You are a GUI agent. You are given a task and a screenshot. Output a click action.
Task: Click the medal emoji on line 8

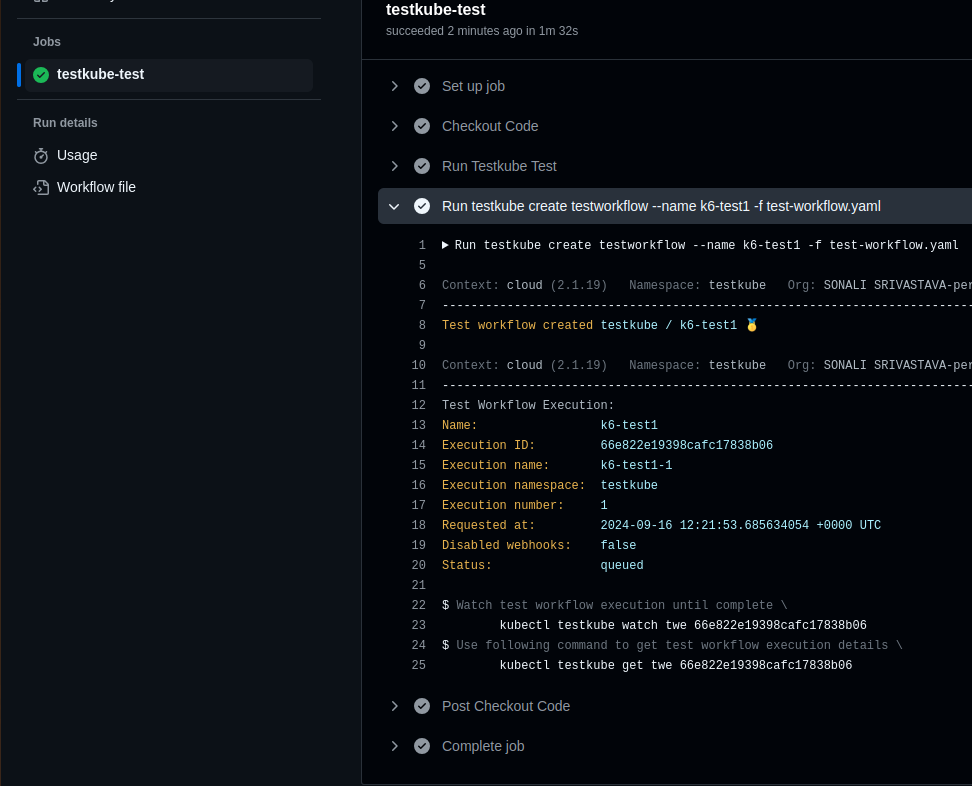tap(751, 325)
